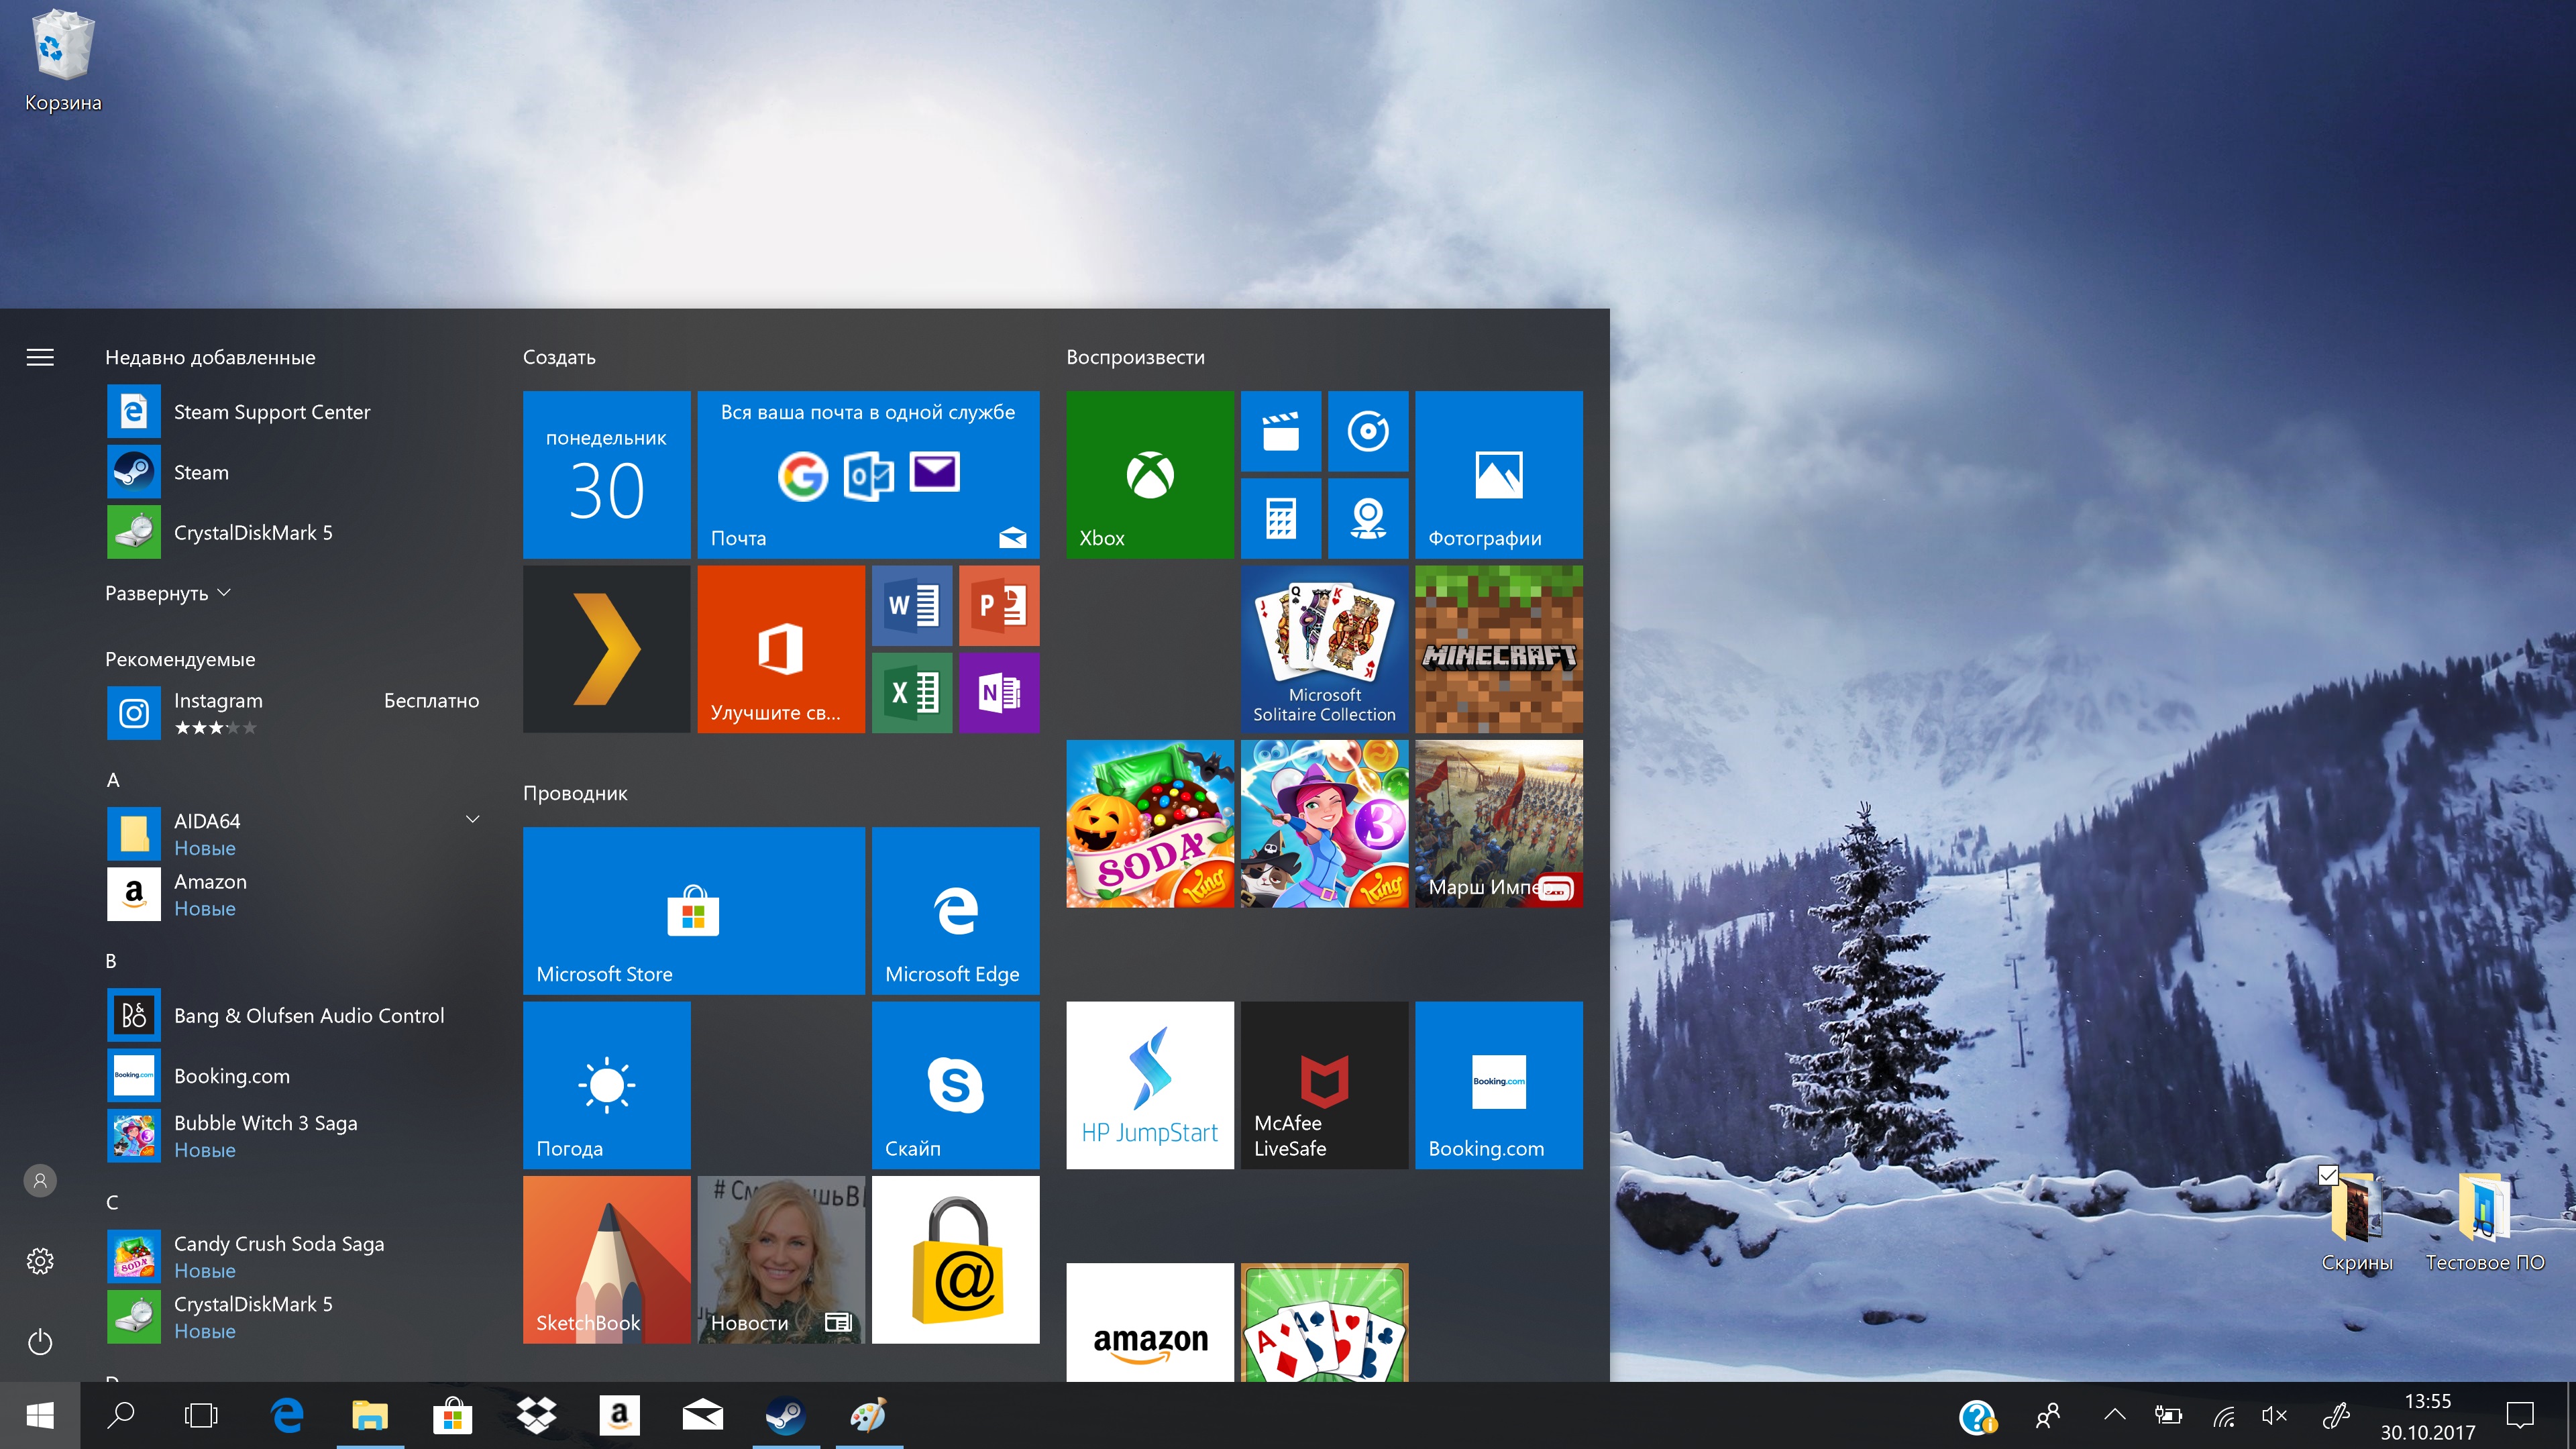Open taskbar search magnifier
2576x1449 pixels.
121,1415
